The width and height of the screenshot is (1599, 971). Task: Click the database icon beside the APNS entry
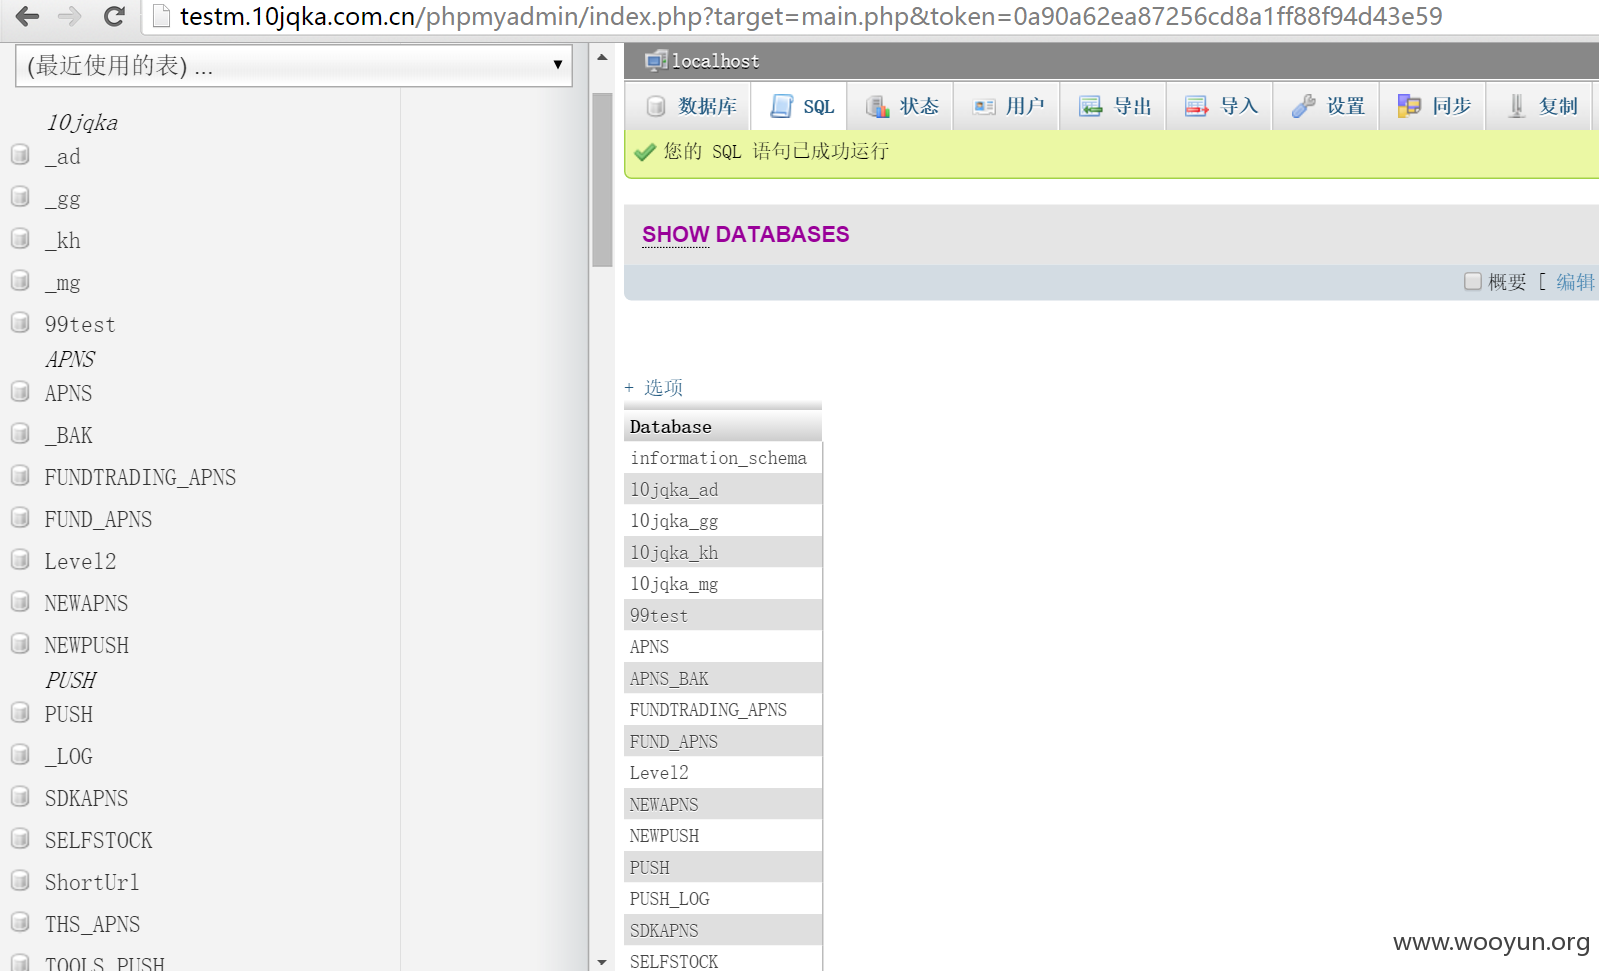pos(20,391)
